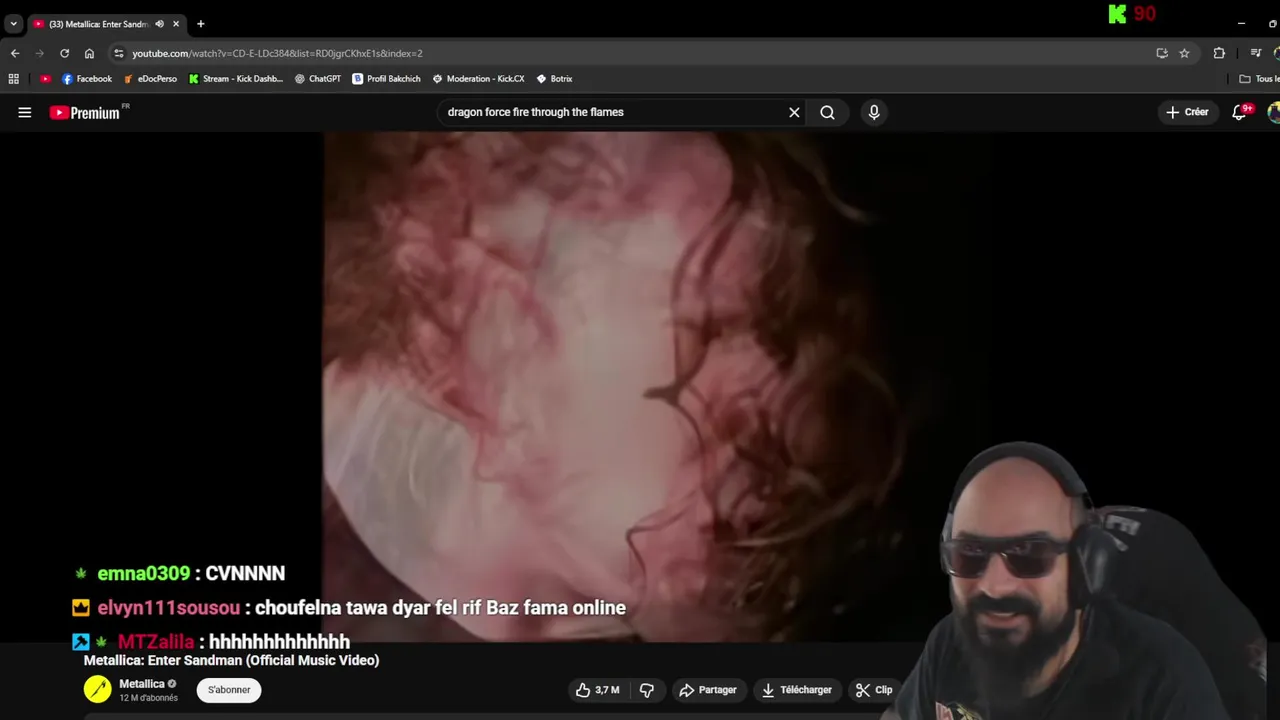Run the search with the magnifier button
The height and width of the screenshot is (720, 1280).
827,112
